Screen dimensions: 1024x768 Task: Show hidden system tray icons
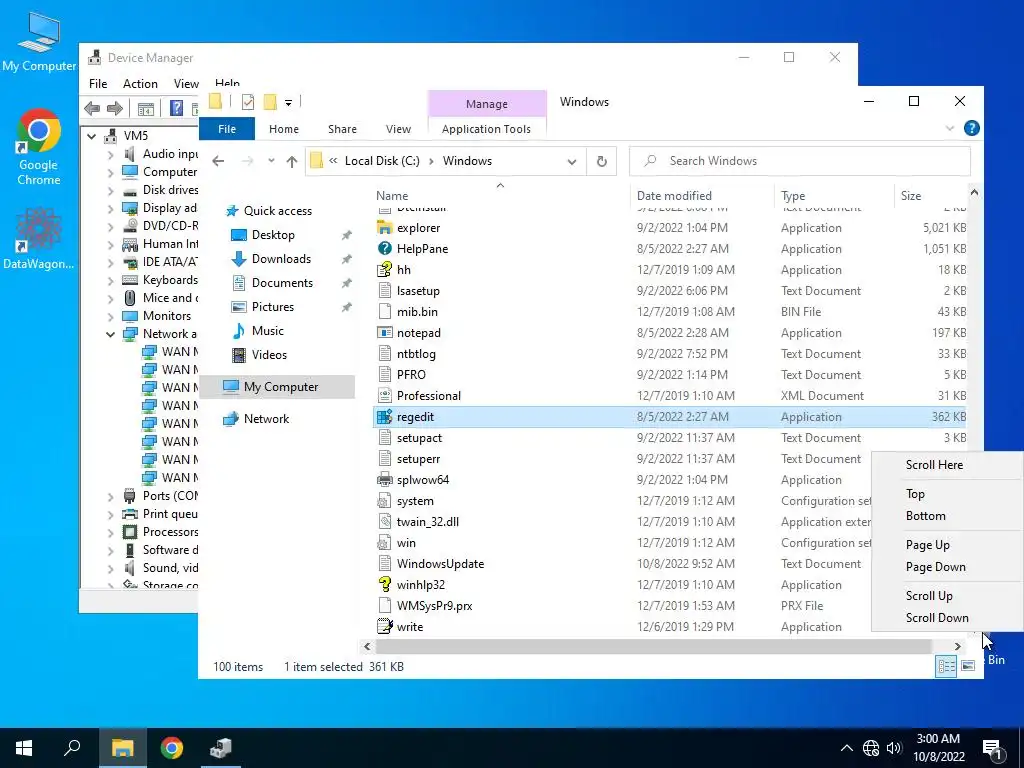coord(846,748)
